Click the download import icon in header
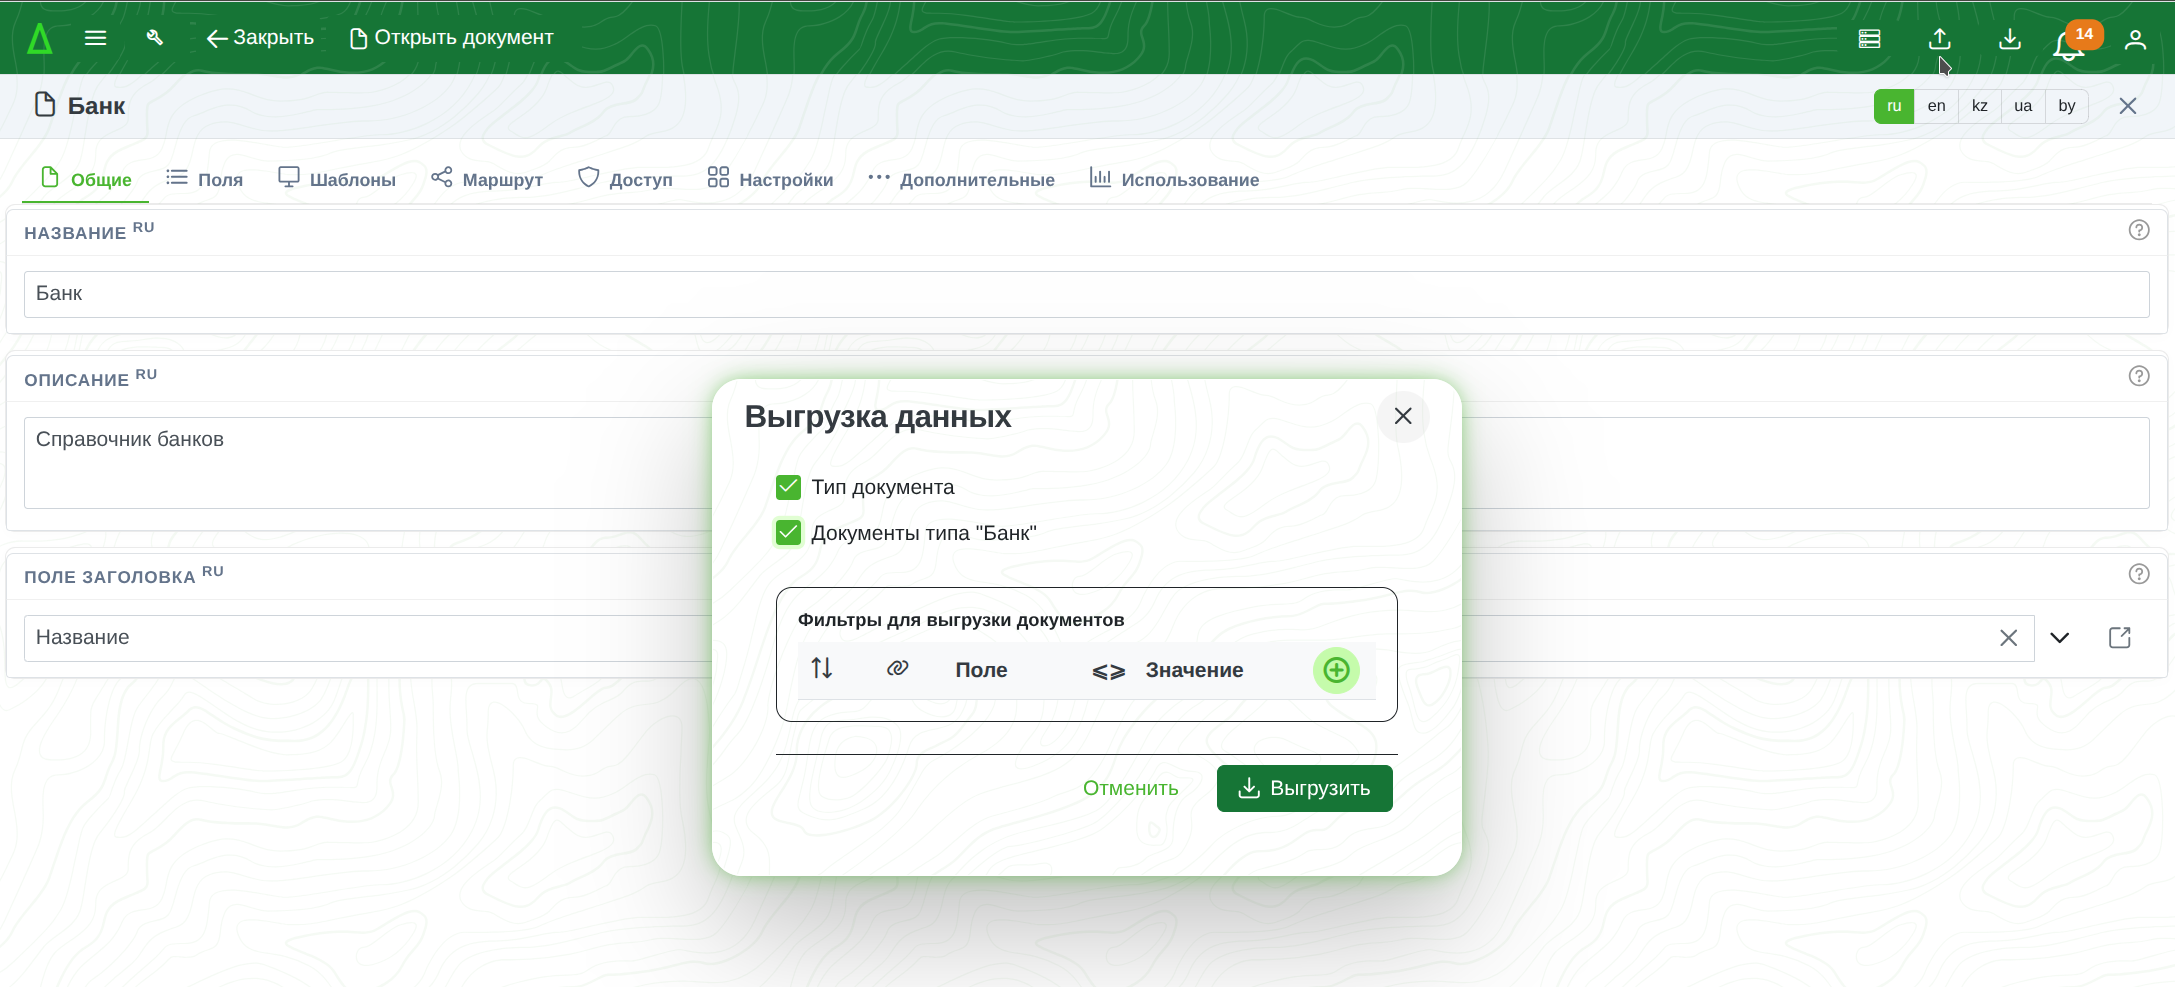Image resolution: width=2175 pixels, height=987 pixels. click(x=2010, y=39)
